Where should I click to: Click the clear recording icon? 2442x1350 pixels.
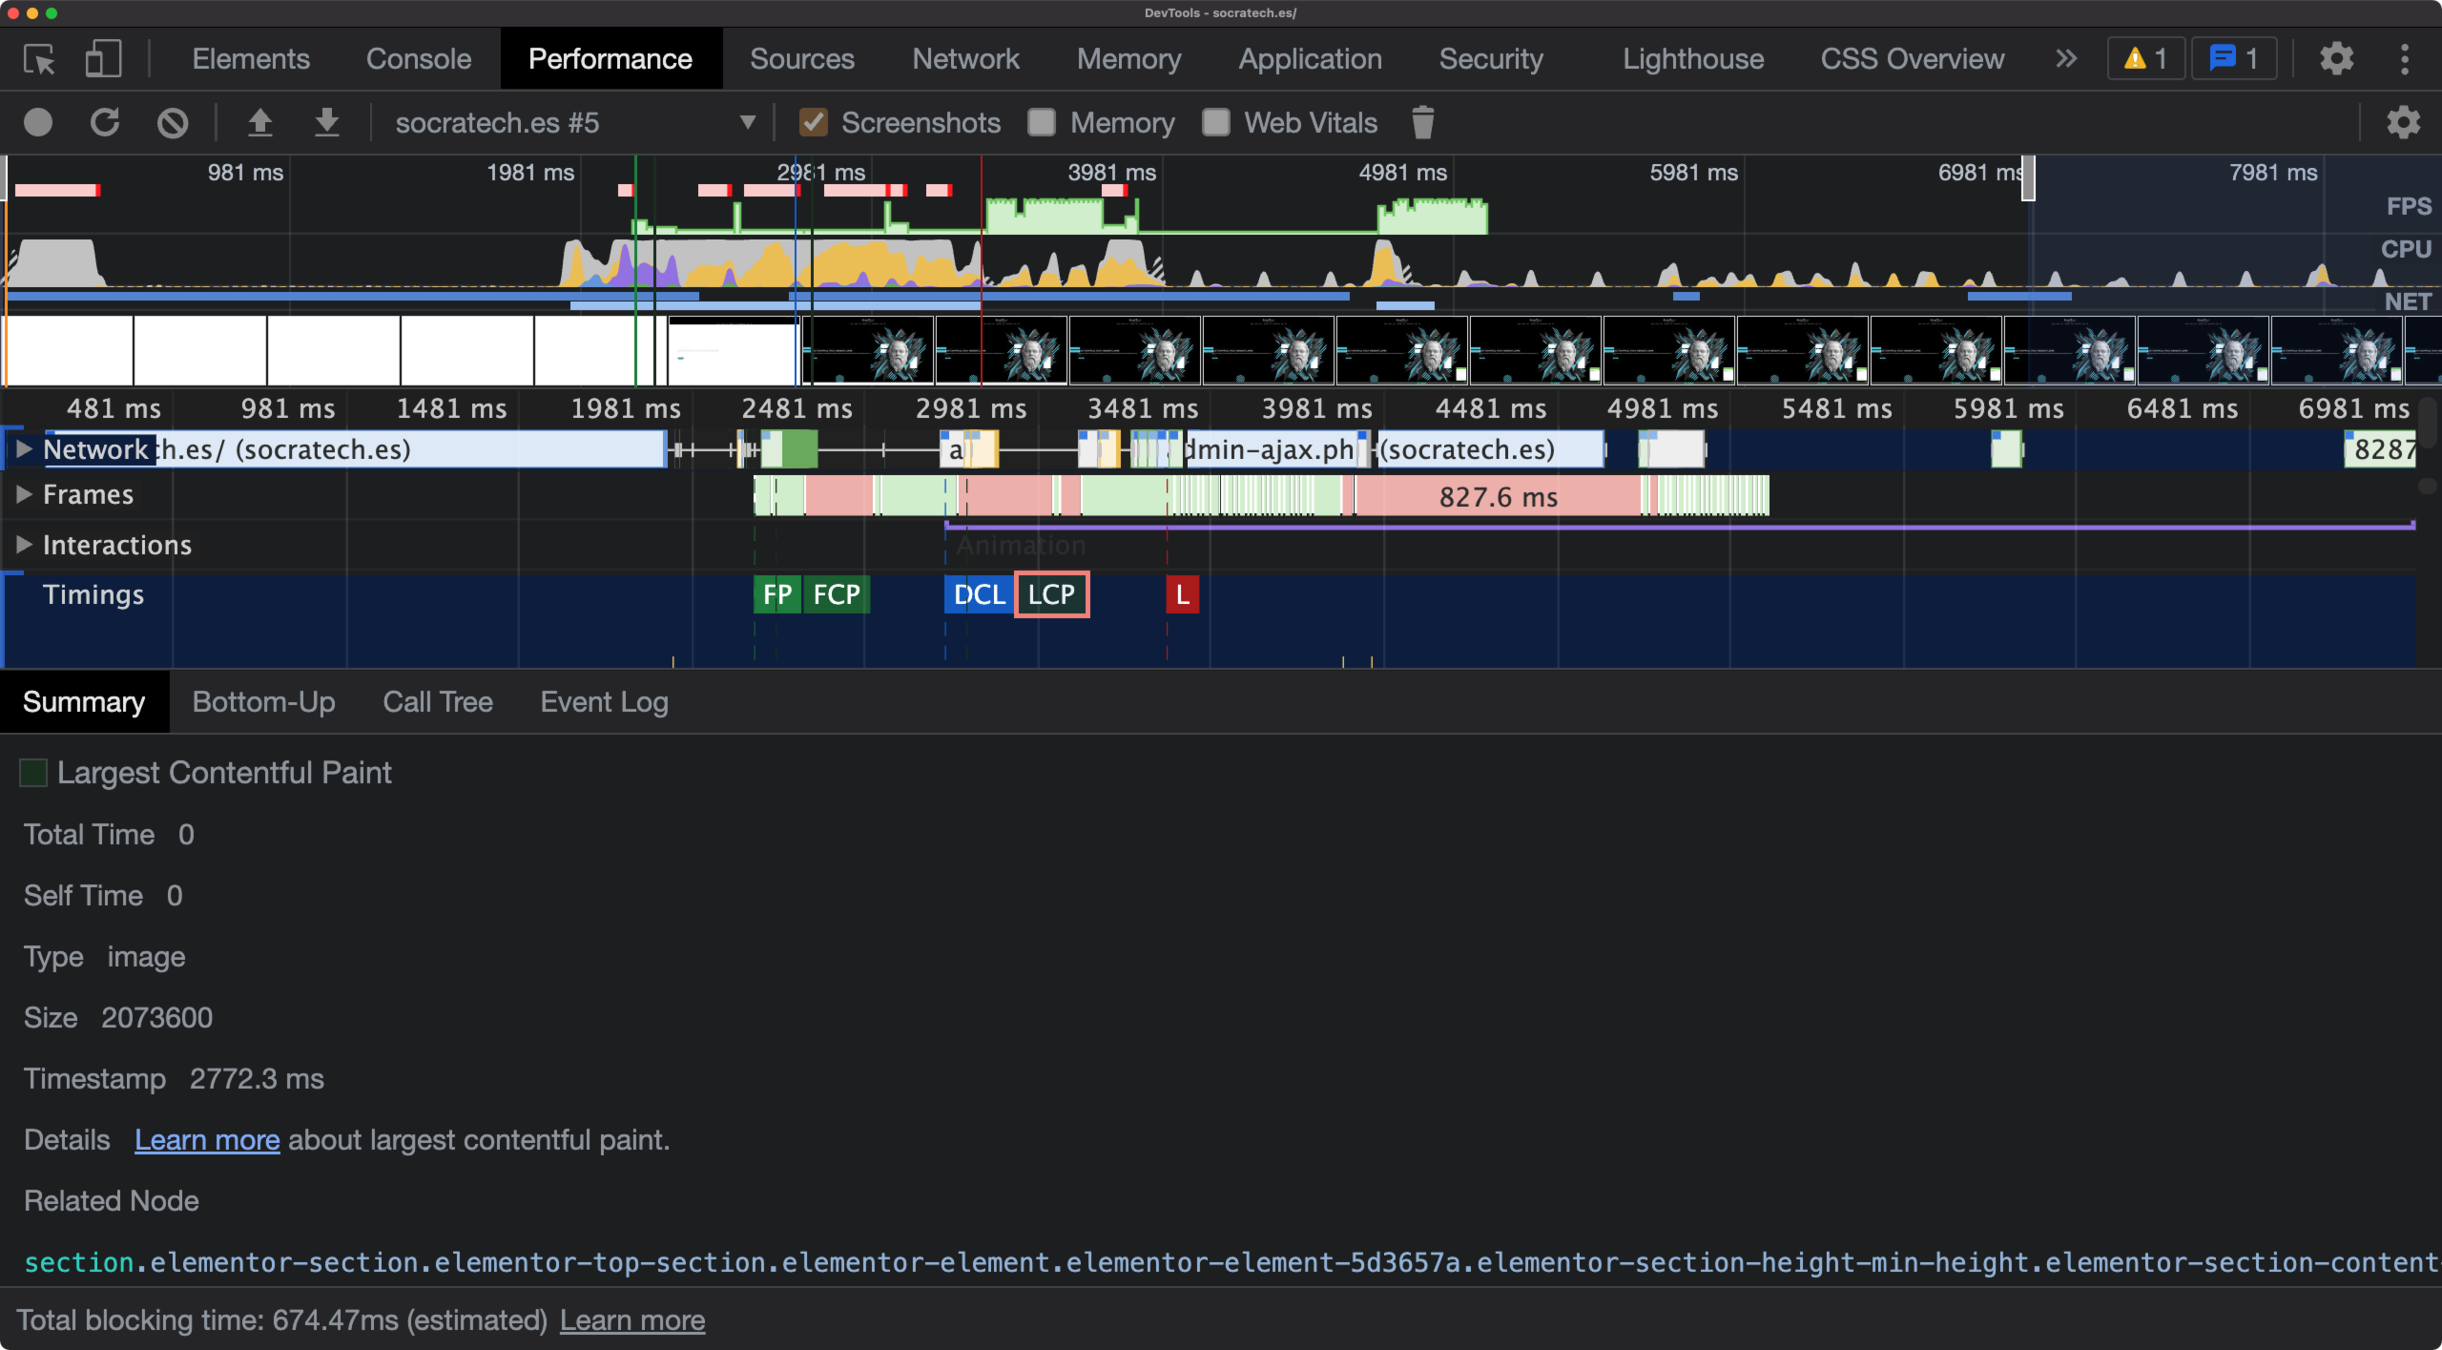(172, 123)
